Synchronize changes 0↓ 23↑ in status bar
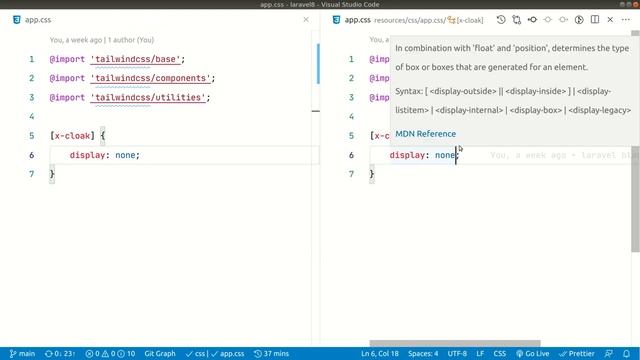This screenshot has width=640, height=360. click(60, 353)
